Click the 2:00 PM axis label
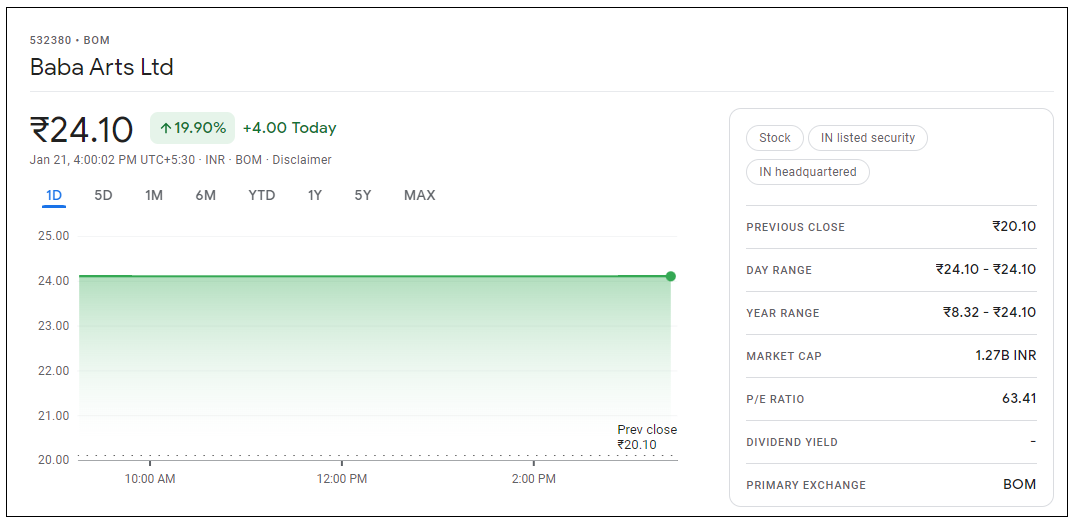 (533, 479)
